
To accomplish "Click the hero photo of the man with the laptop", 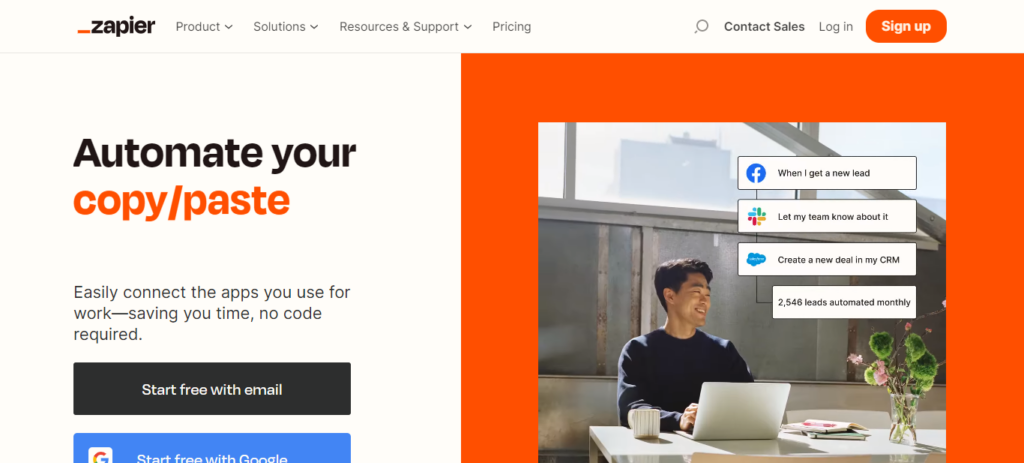I will pos(742,293).
